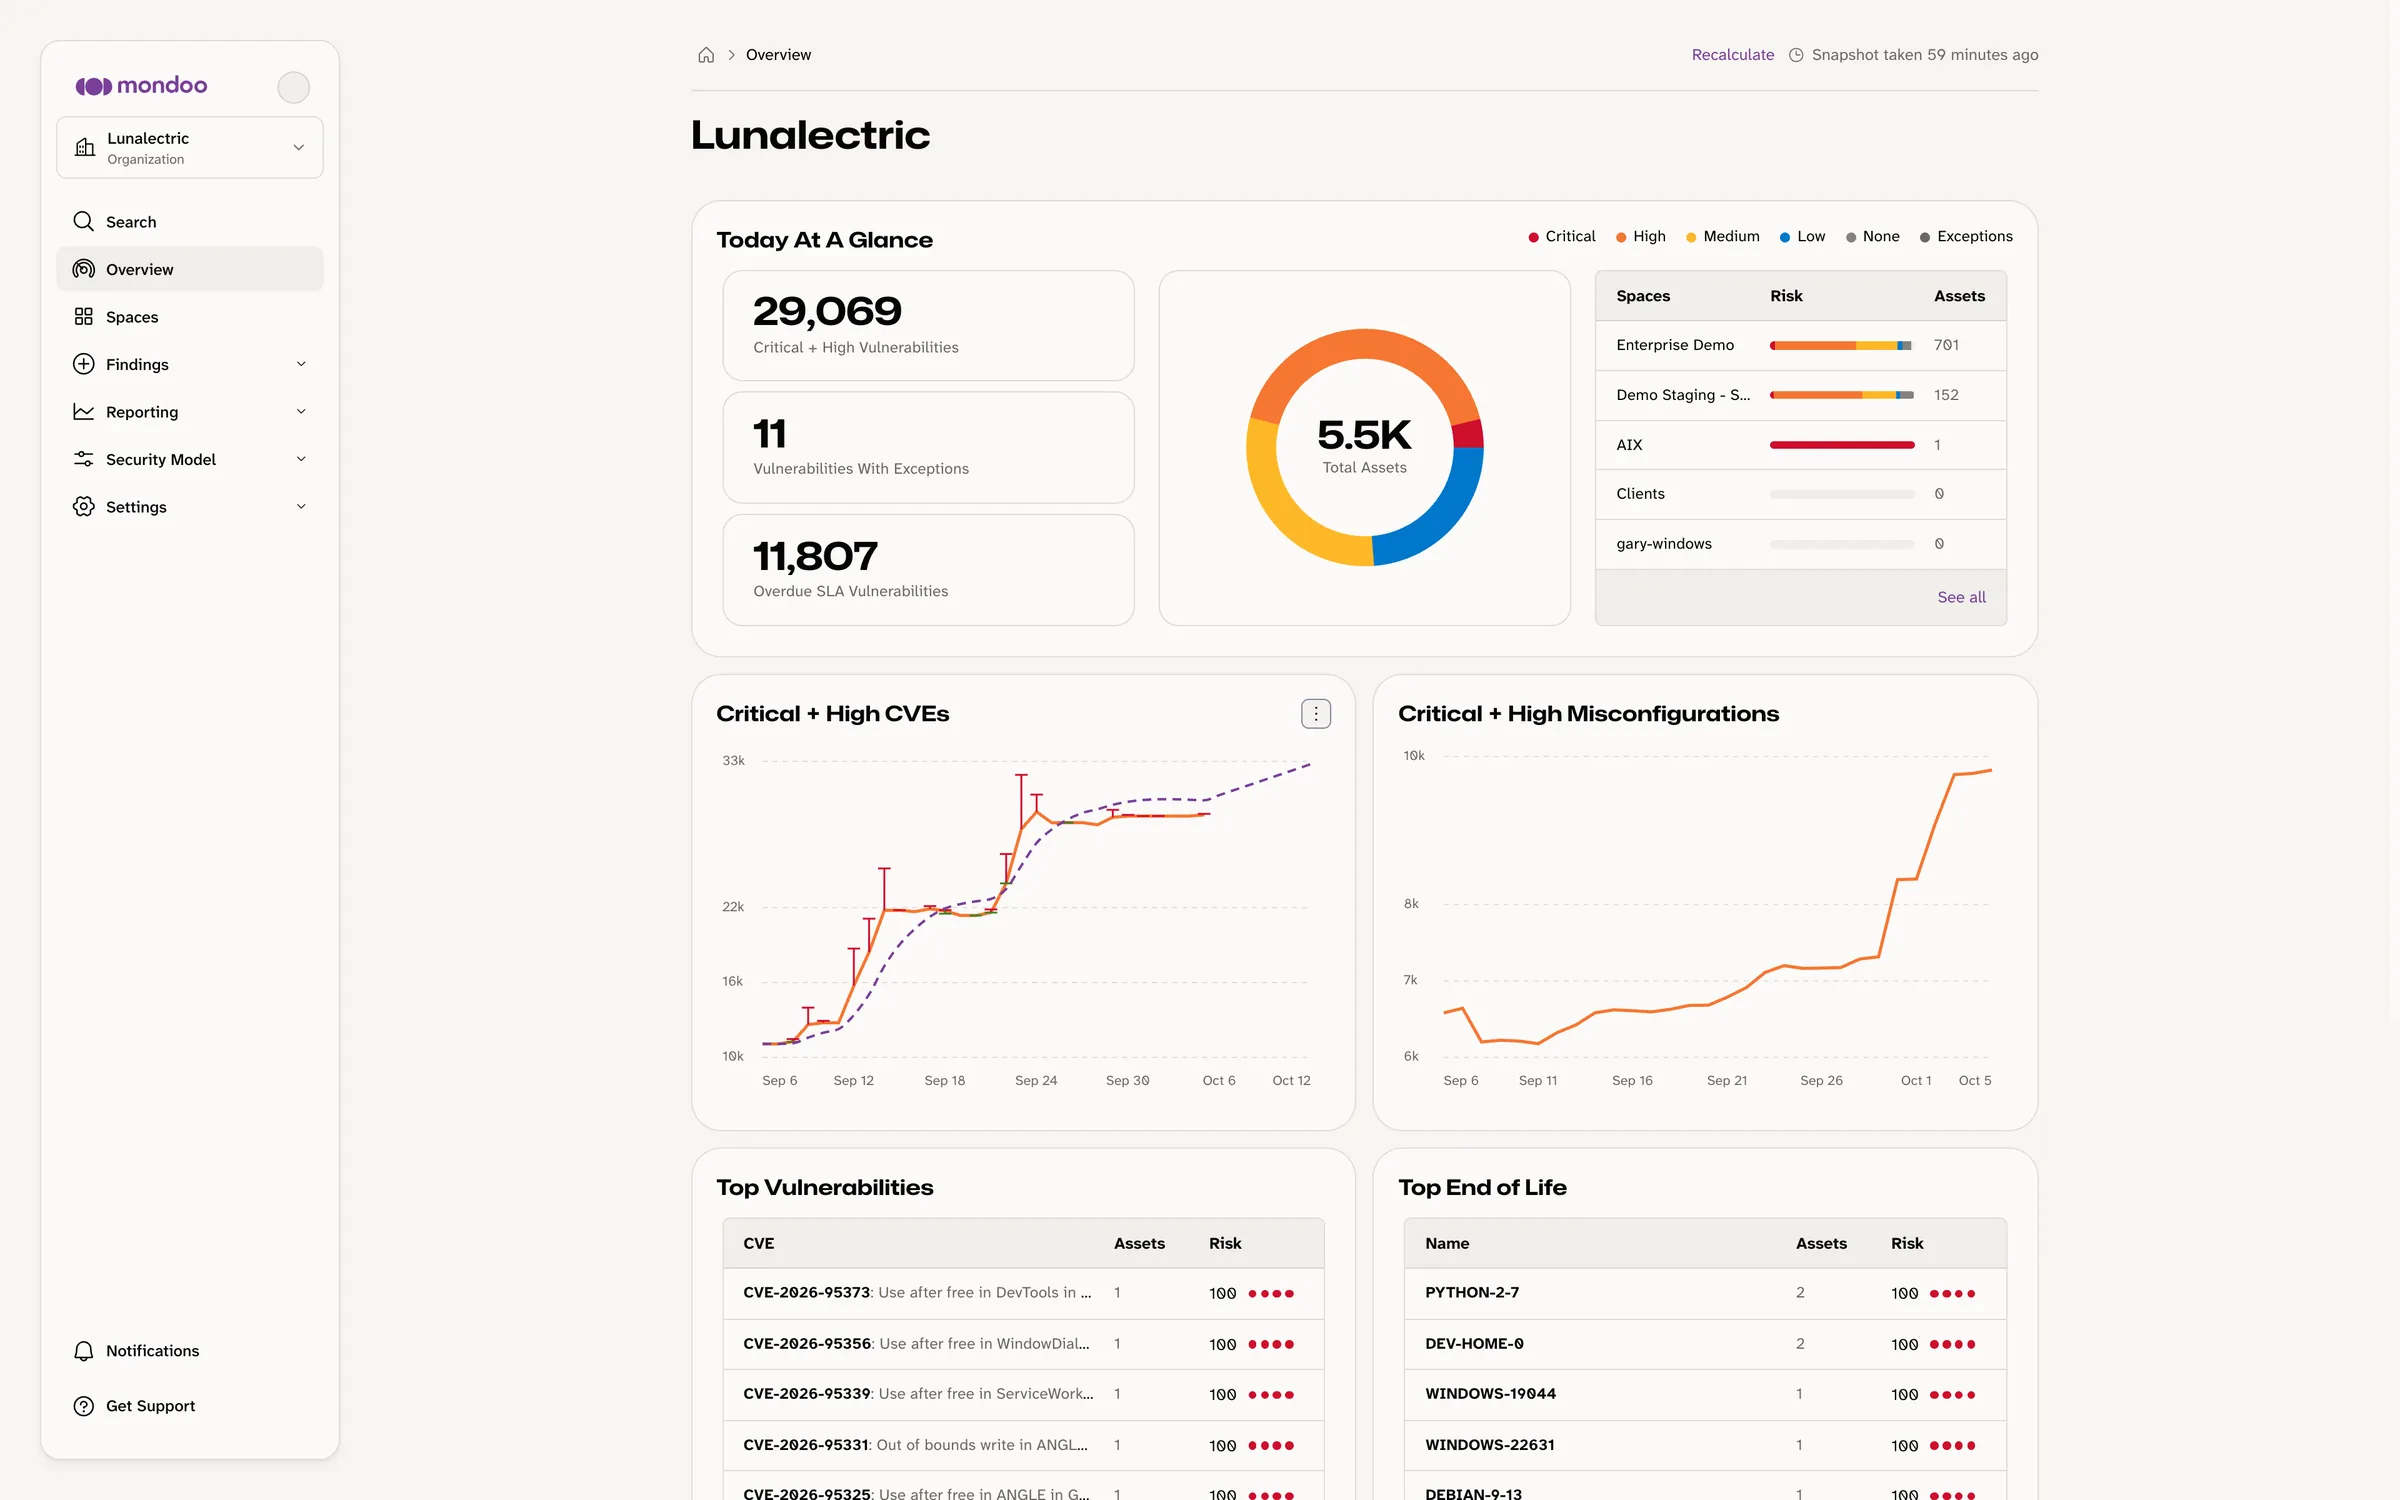
Task: Toggle the High legend item
Action: point(1640,236)
